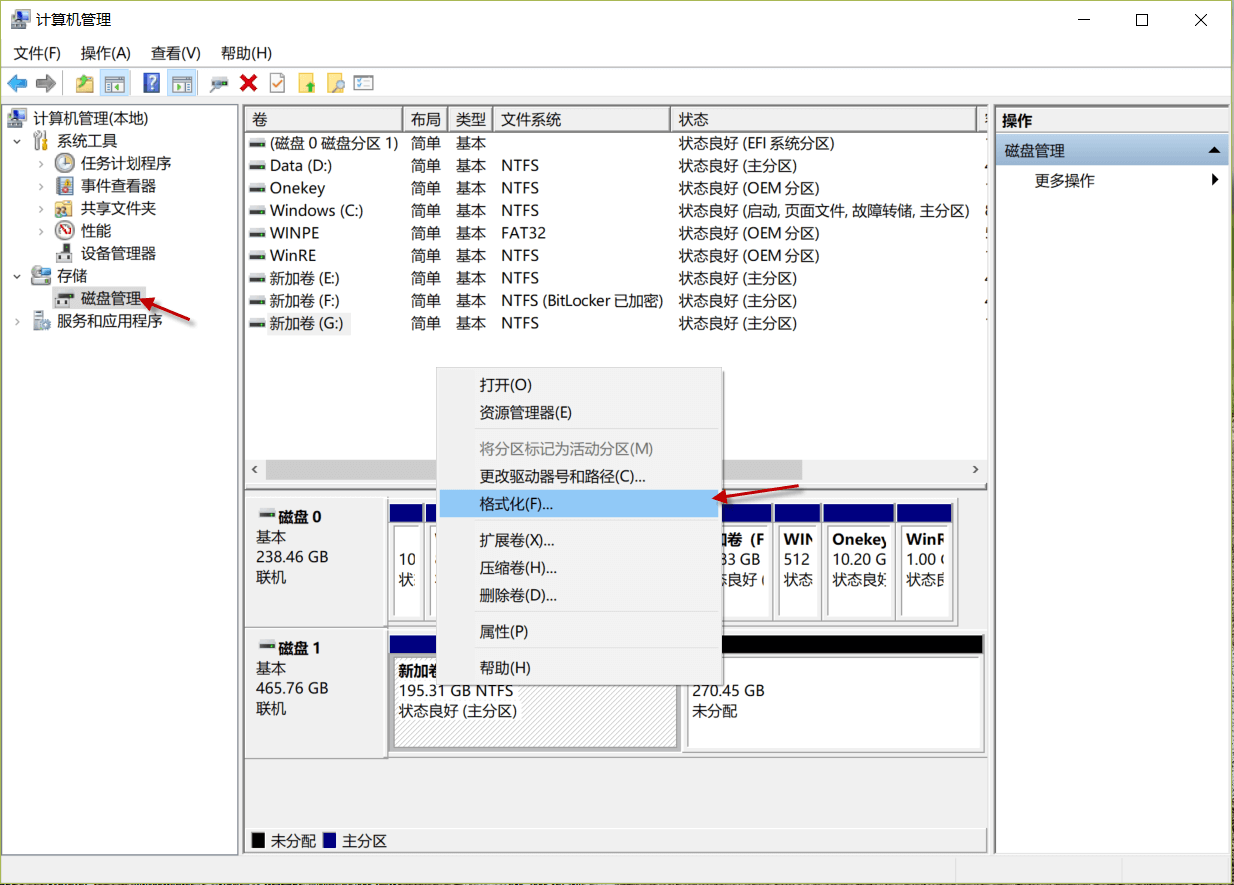This screenshot has height=885, width=1234.
Task: Open the 查看(V) menu
Action: pos(176,53)
